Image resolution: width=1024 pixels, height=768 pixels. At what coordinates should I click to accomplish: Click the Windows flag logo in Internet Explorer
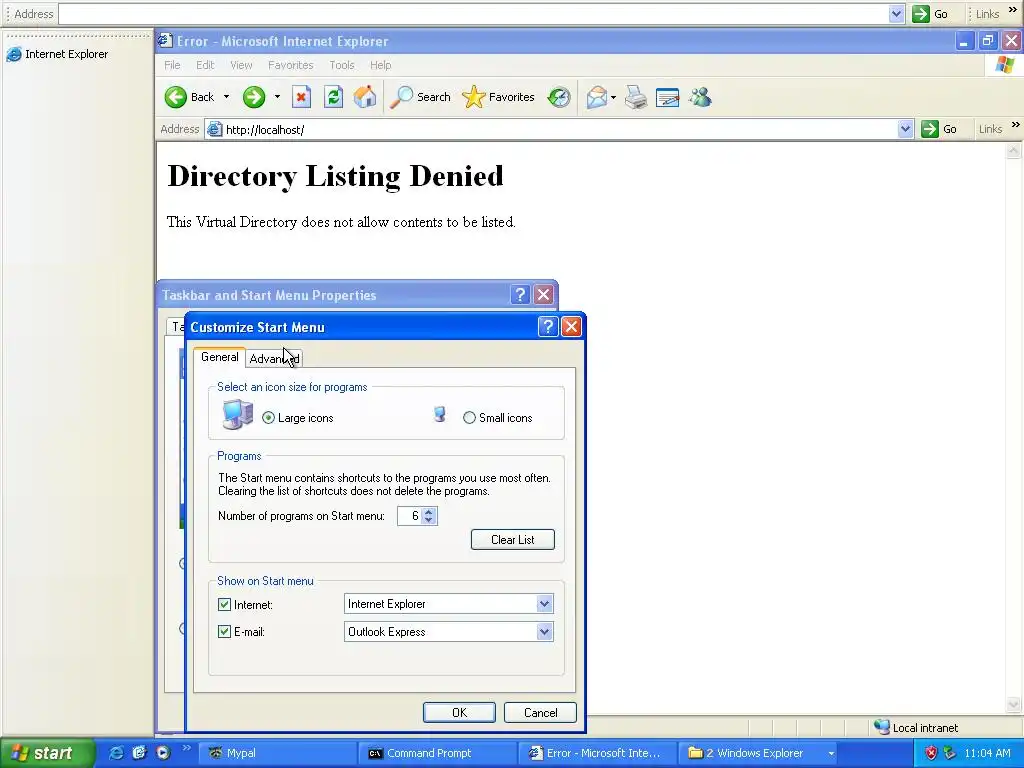click(x=1005, y=65)
